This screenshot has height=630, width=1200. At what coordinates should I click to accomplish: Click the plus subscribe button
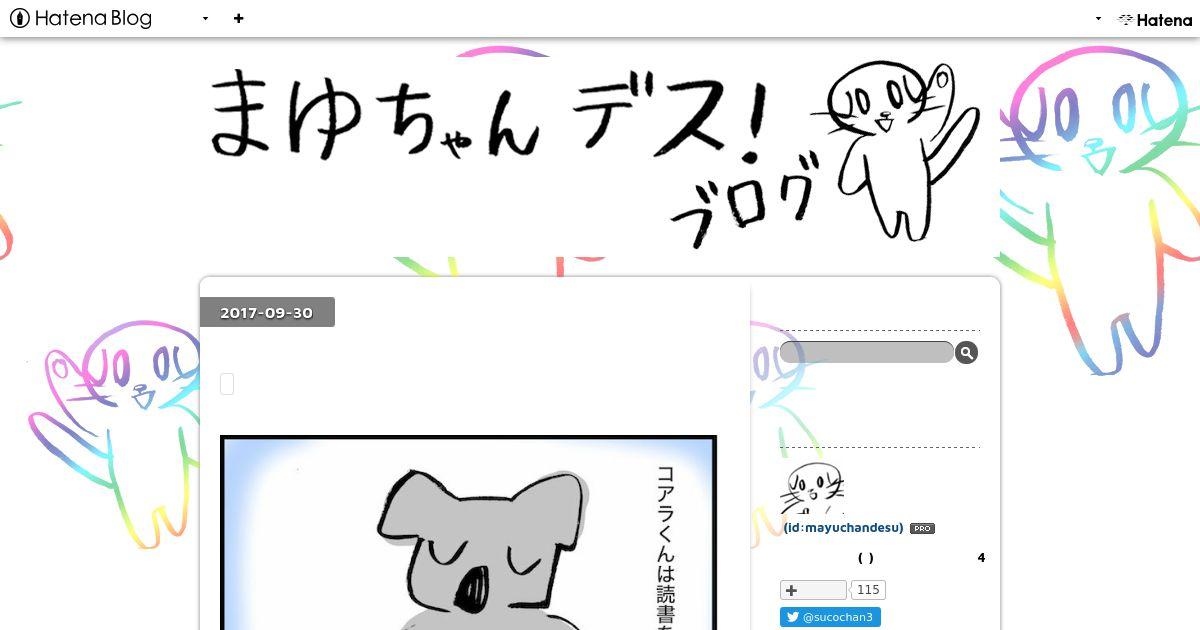(x=813, y=590)
